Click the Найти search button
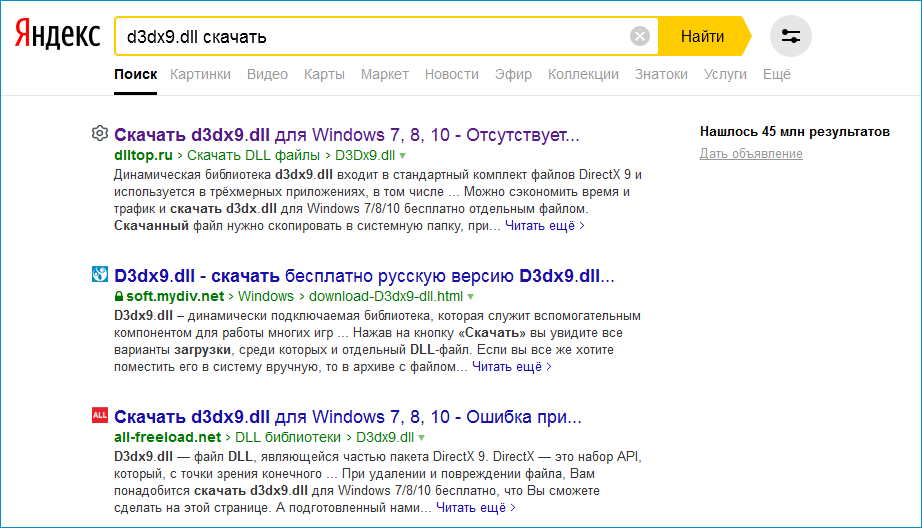This screenshot has height=528, width=922. point(703,36)
